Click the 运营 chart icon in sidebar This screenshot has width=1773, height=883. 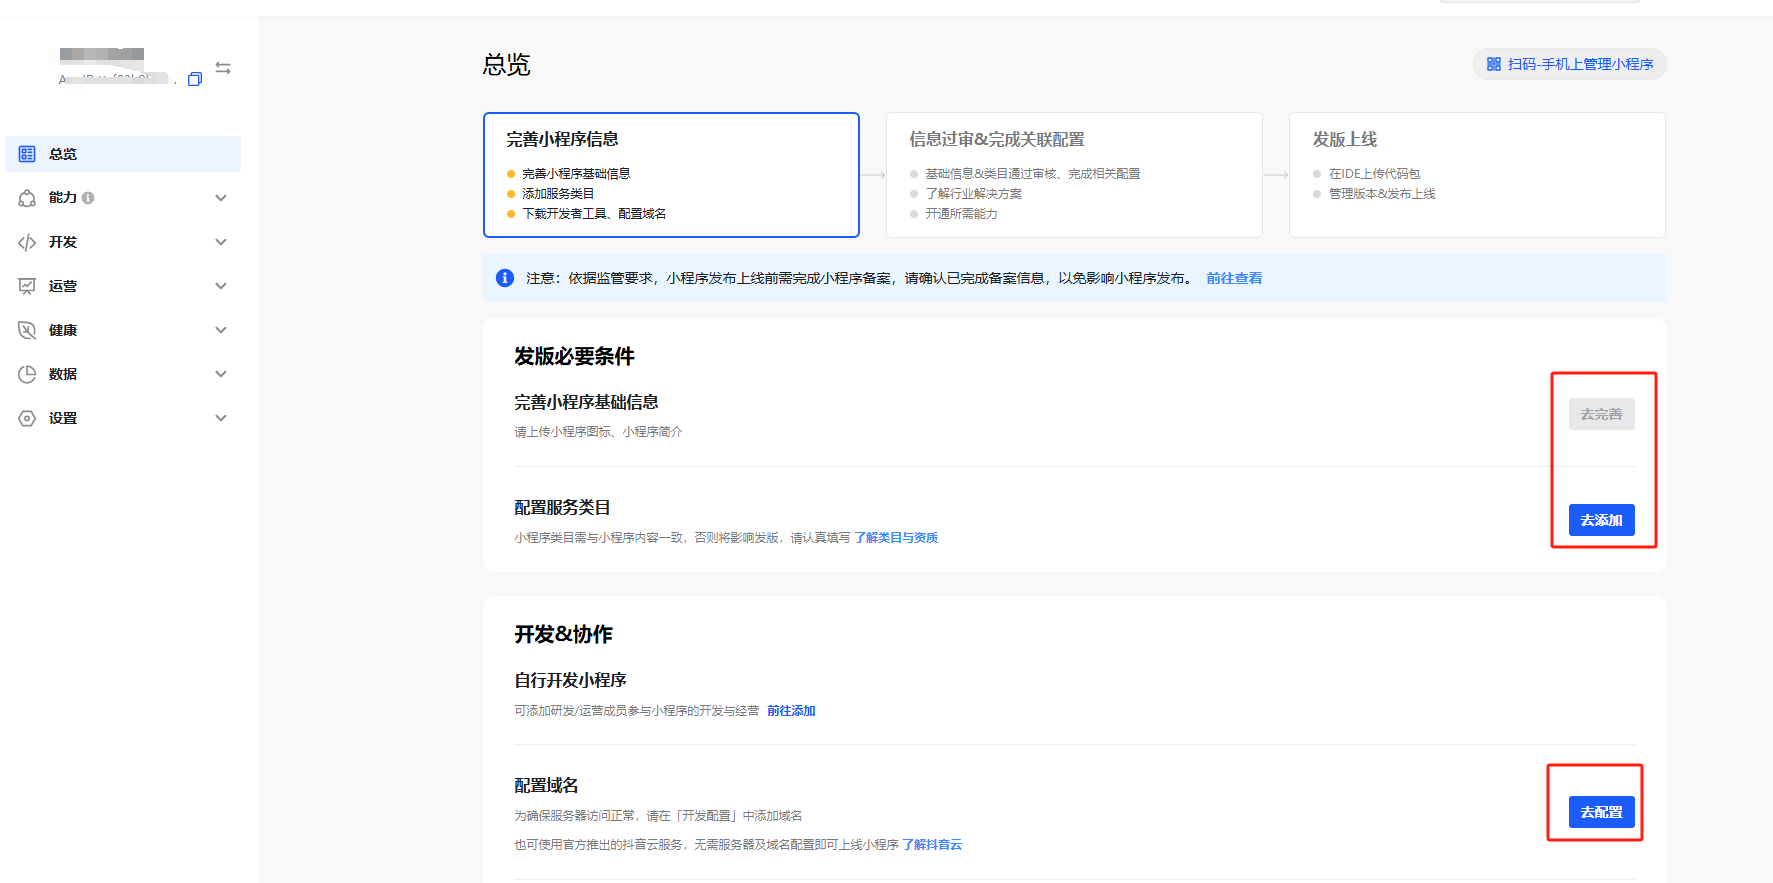point(27,286)
